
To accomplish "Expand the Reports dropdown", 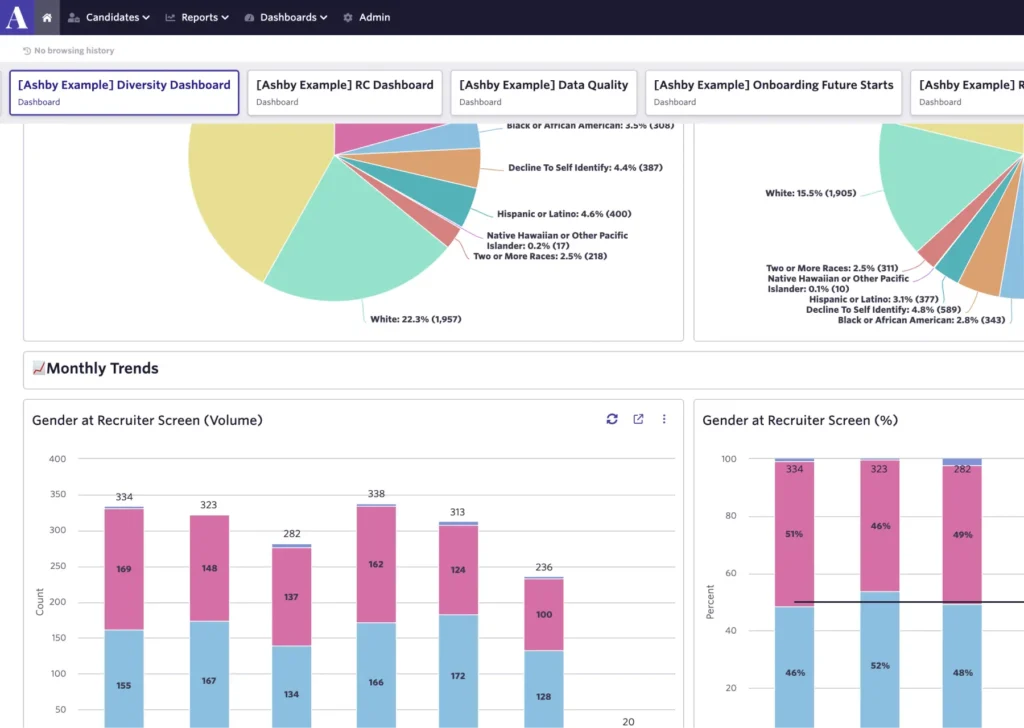I will (x=197, y=17).
